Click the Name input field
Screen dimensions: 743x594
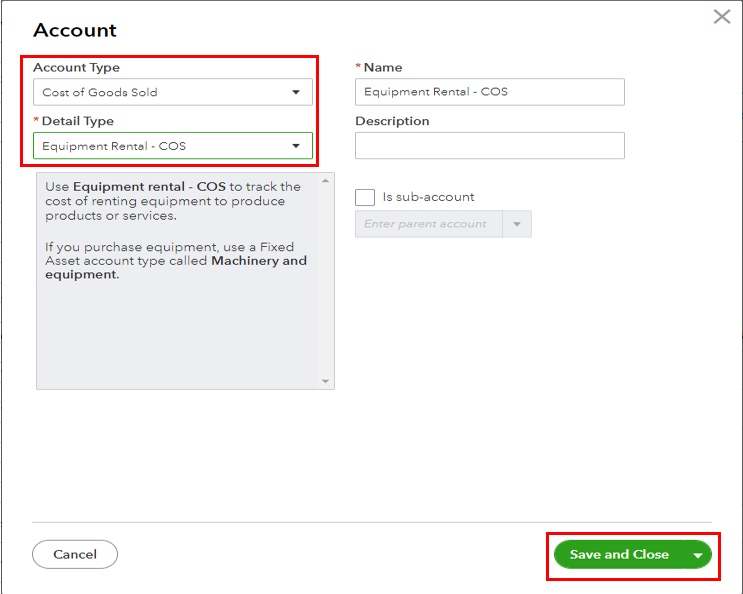point(489,92)
